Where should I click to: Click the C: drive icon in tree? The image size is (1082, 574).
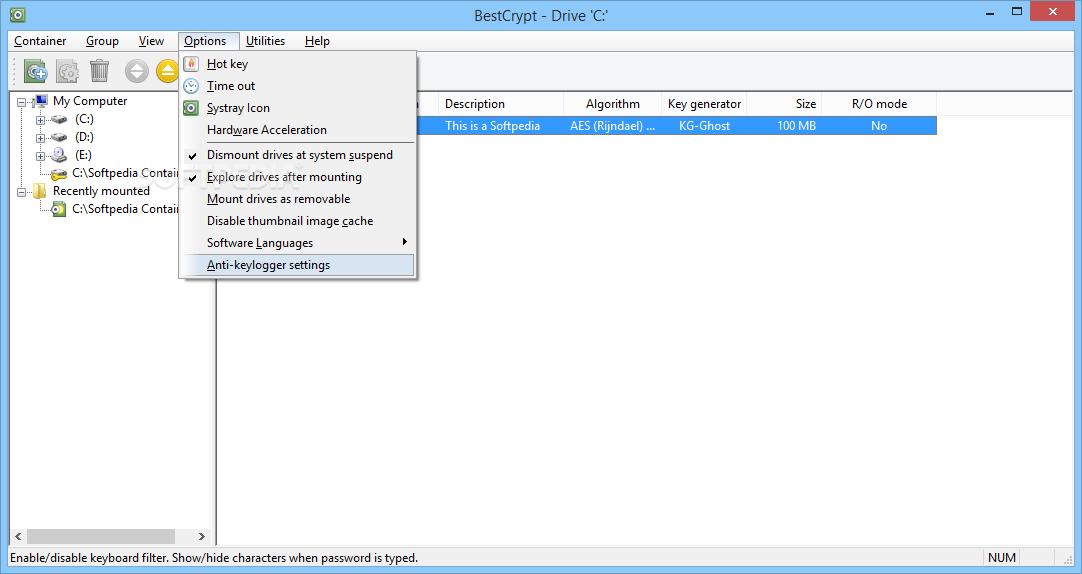59,119
